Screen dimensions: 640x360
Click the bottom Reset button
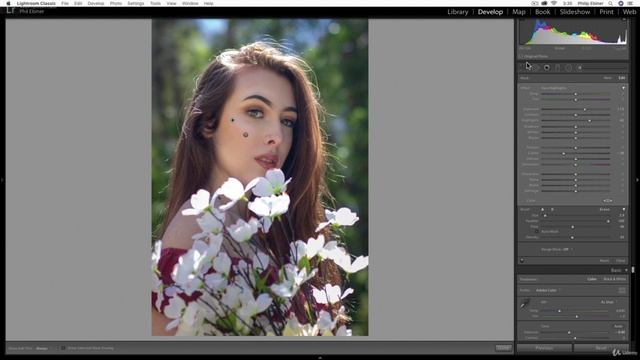(601, 348)
